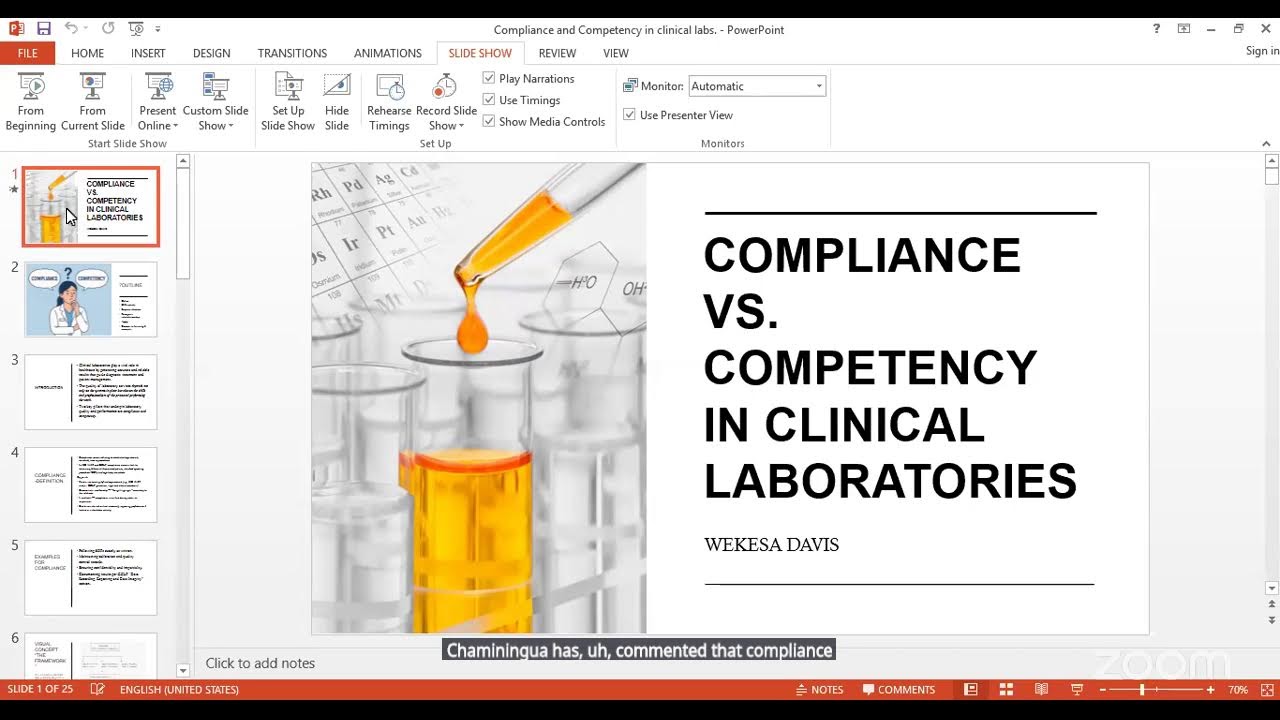1280x720 pixels.
Task: Switch to Slide Sorter view icon
Action: 1006,690
